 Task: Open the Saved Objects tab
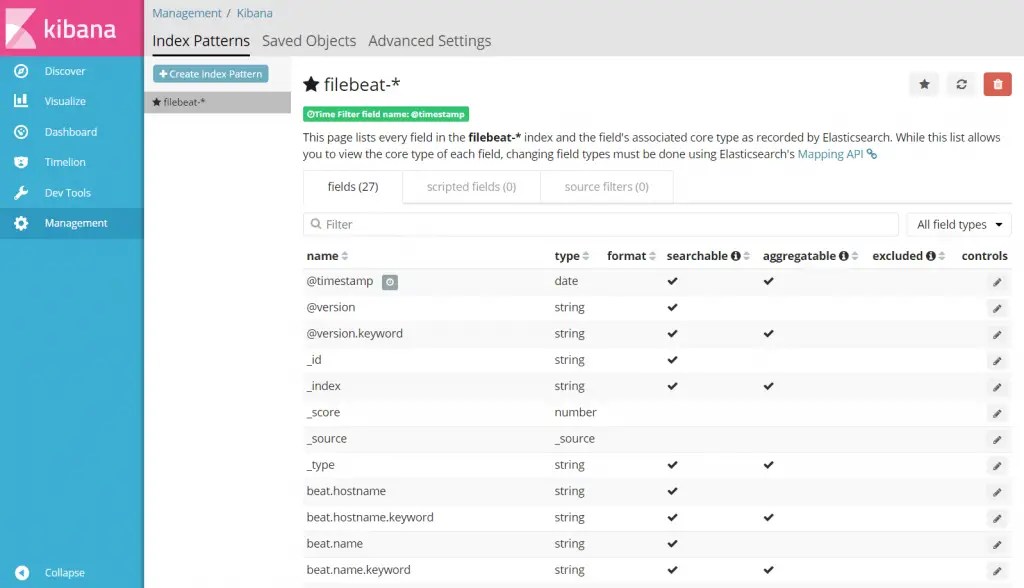pos(308,40)
